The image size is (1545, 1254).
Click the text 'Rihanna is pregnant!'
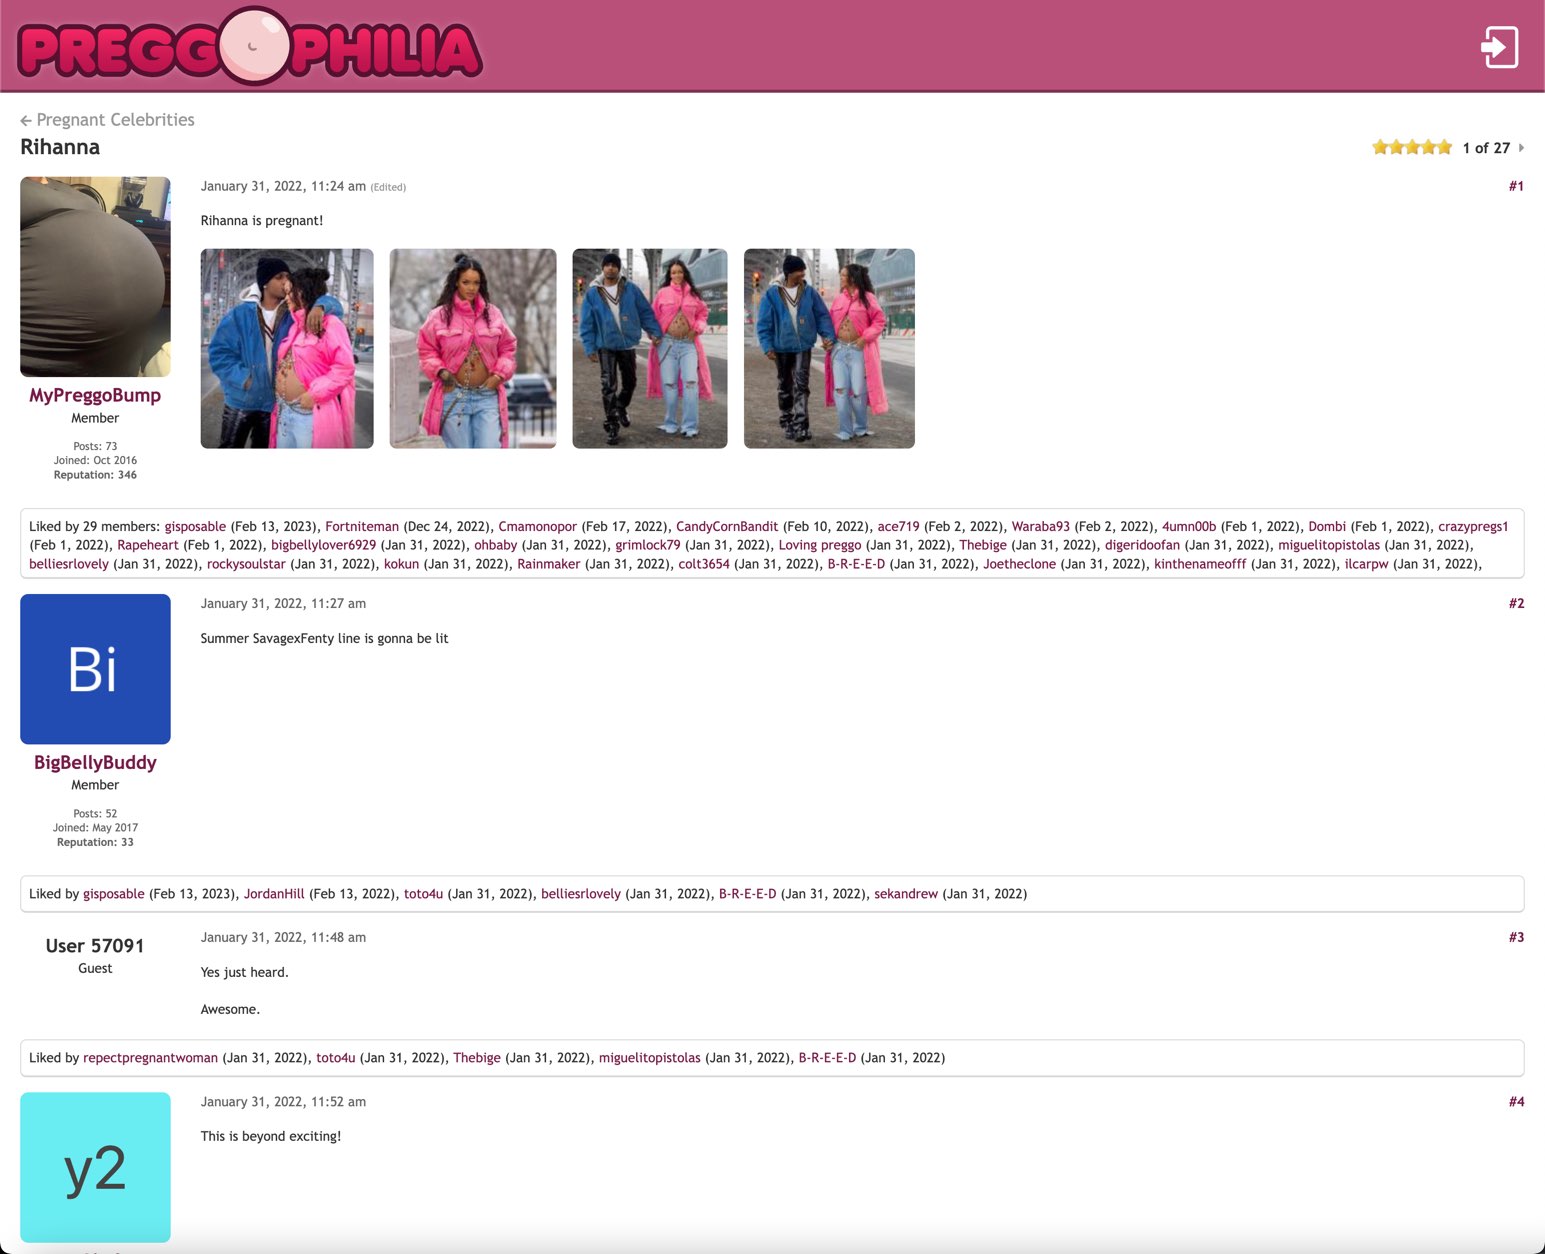262,221
